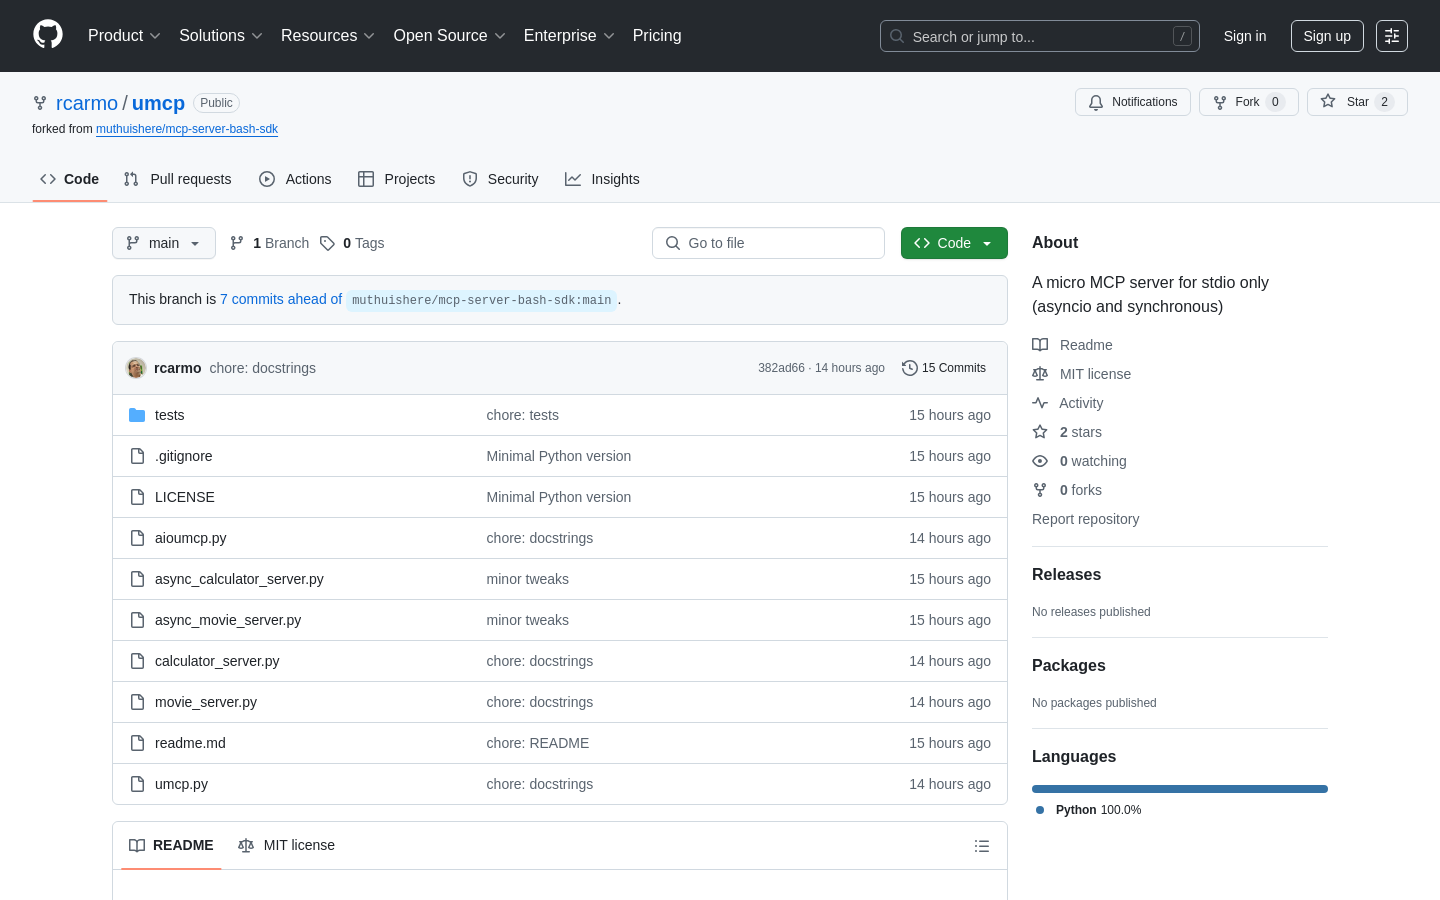This screenshot has width=1440, height=900.
Task: Open the Releases heading link
Action: [1066, 575]
